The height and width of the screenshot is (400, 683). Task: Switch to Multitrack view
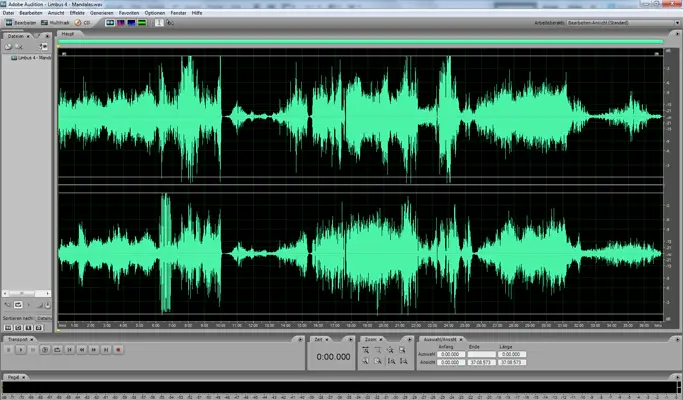point(55,22)
